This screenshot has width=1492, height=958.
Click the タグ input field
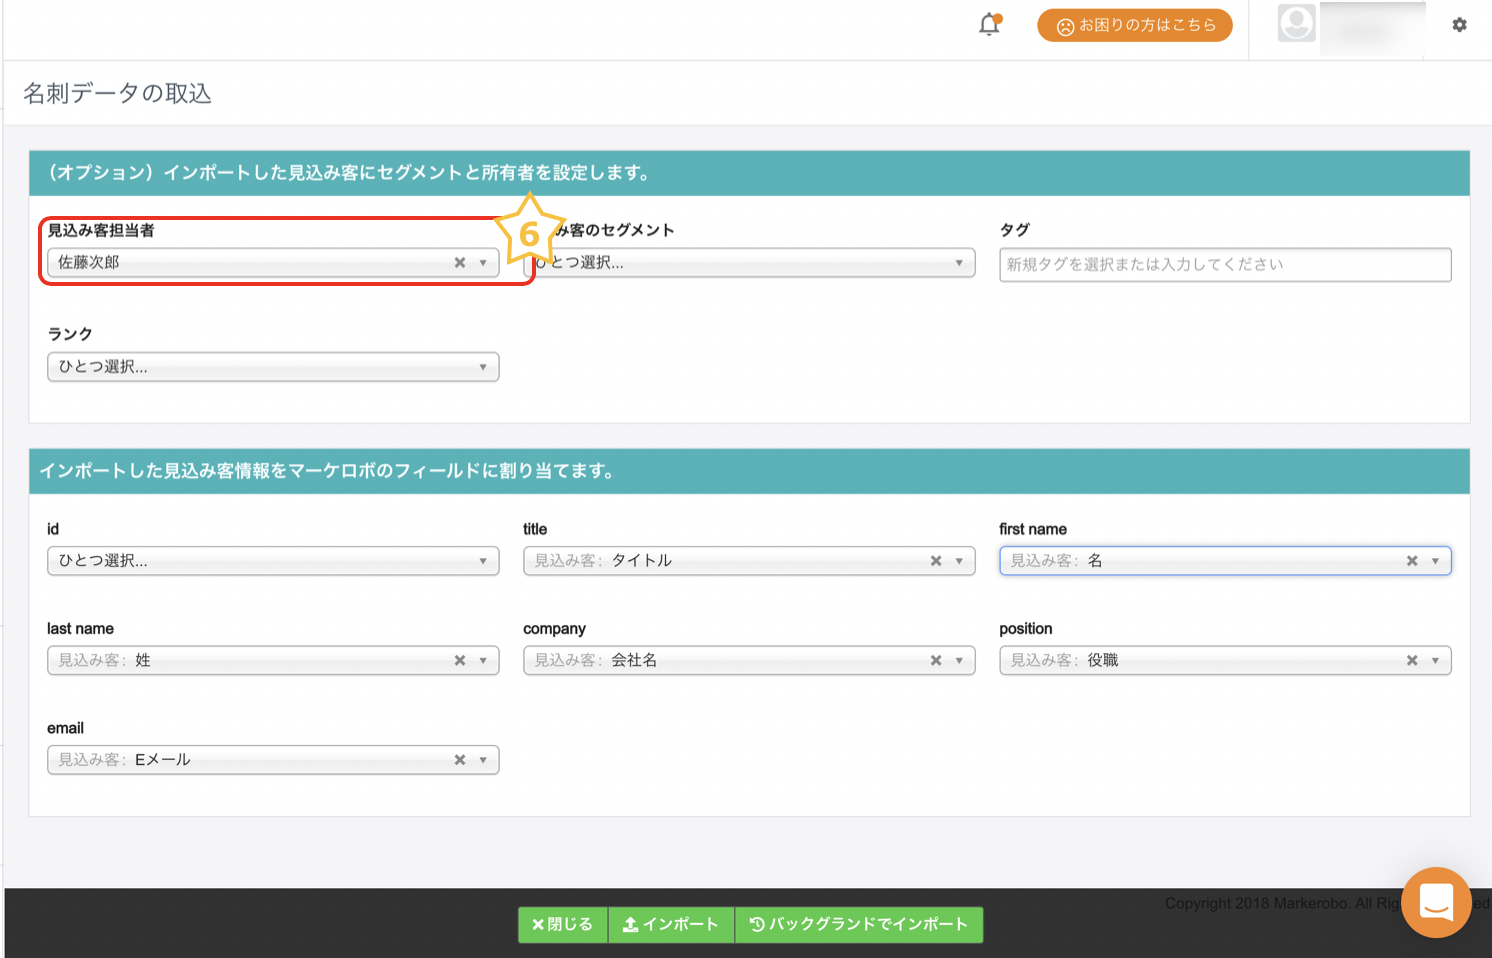click(x=1225, y=265)
